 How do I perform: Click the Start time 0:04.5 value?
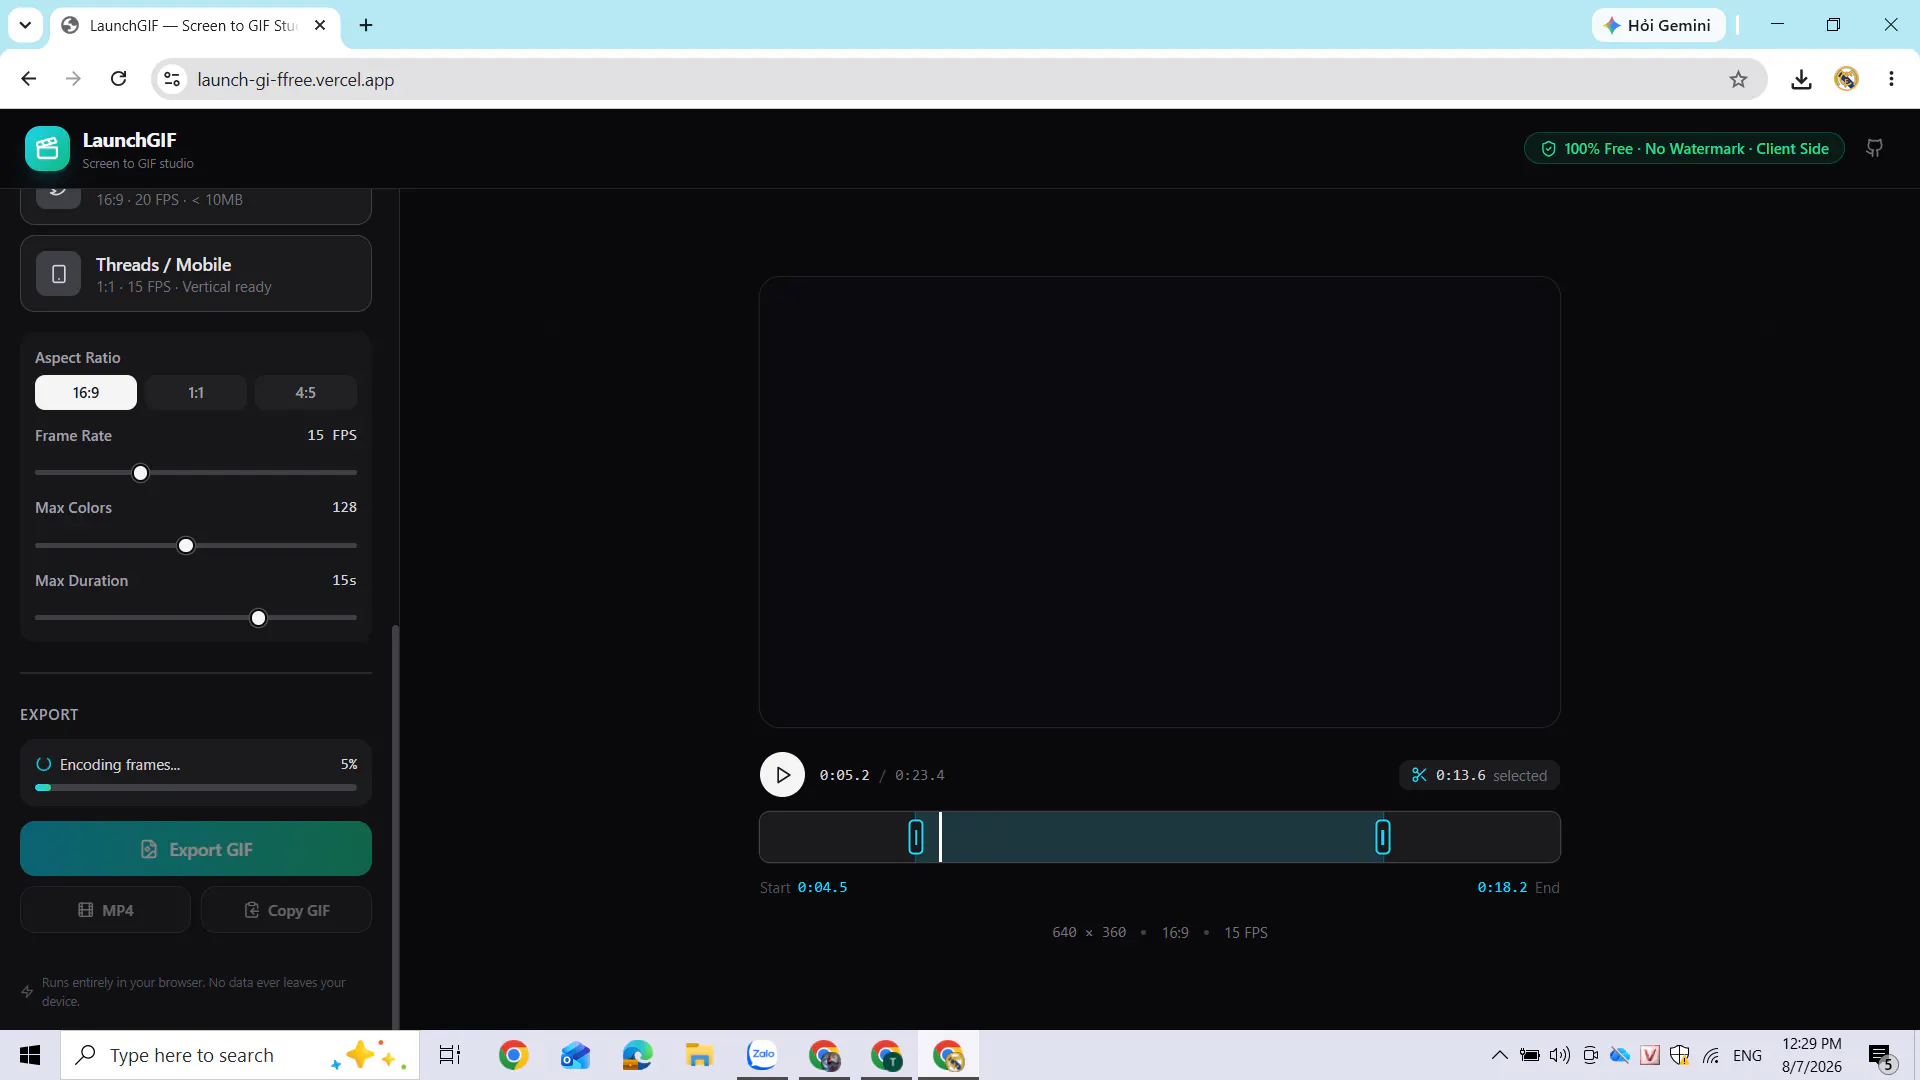click(822, 887)
